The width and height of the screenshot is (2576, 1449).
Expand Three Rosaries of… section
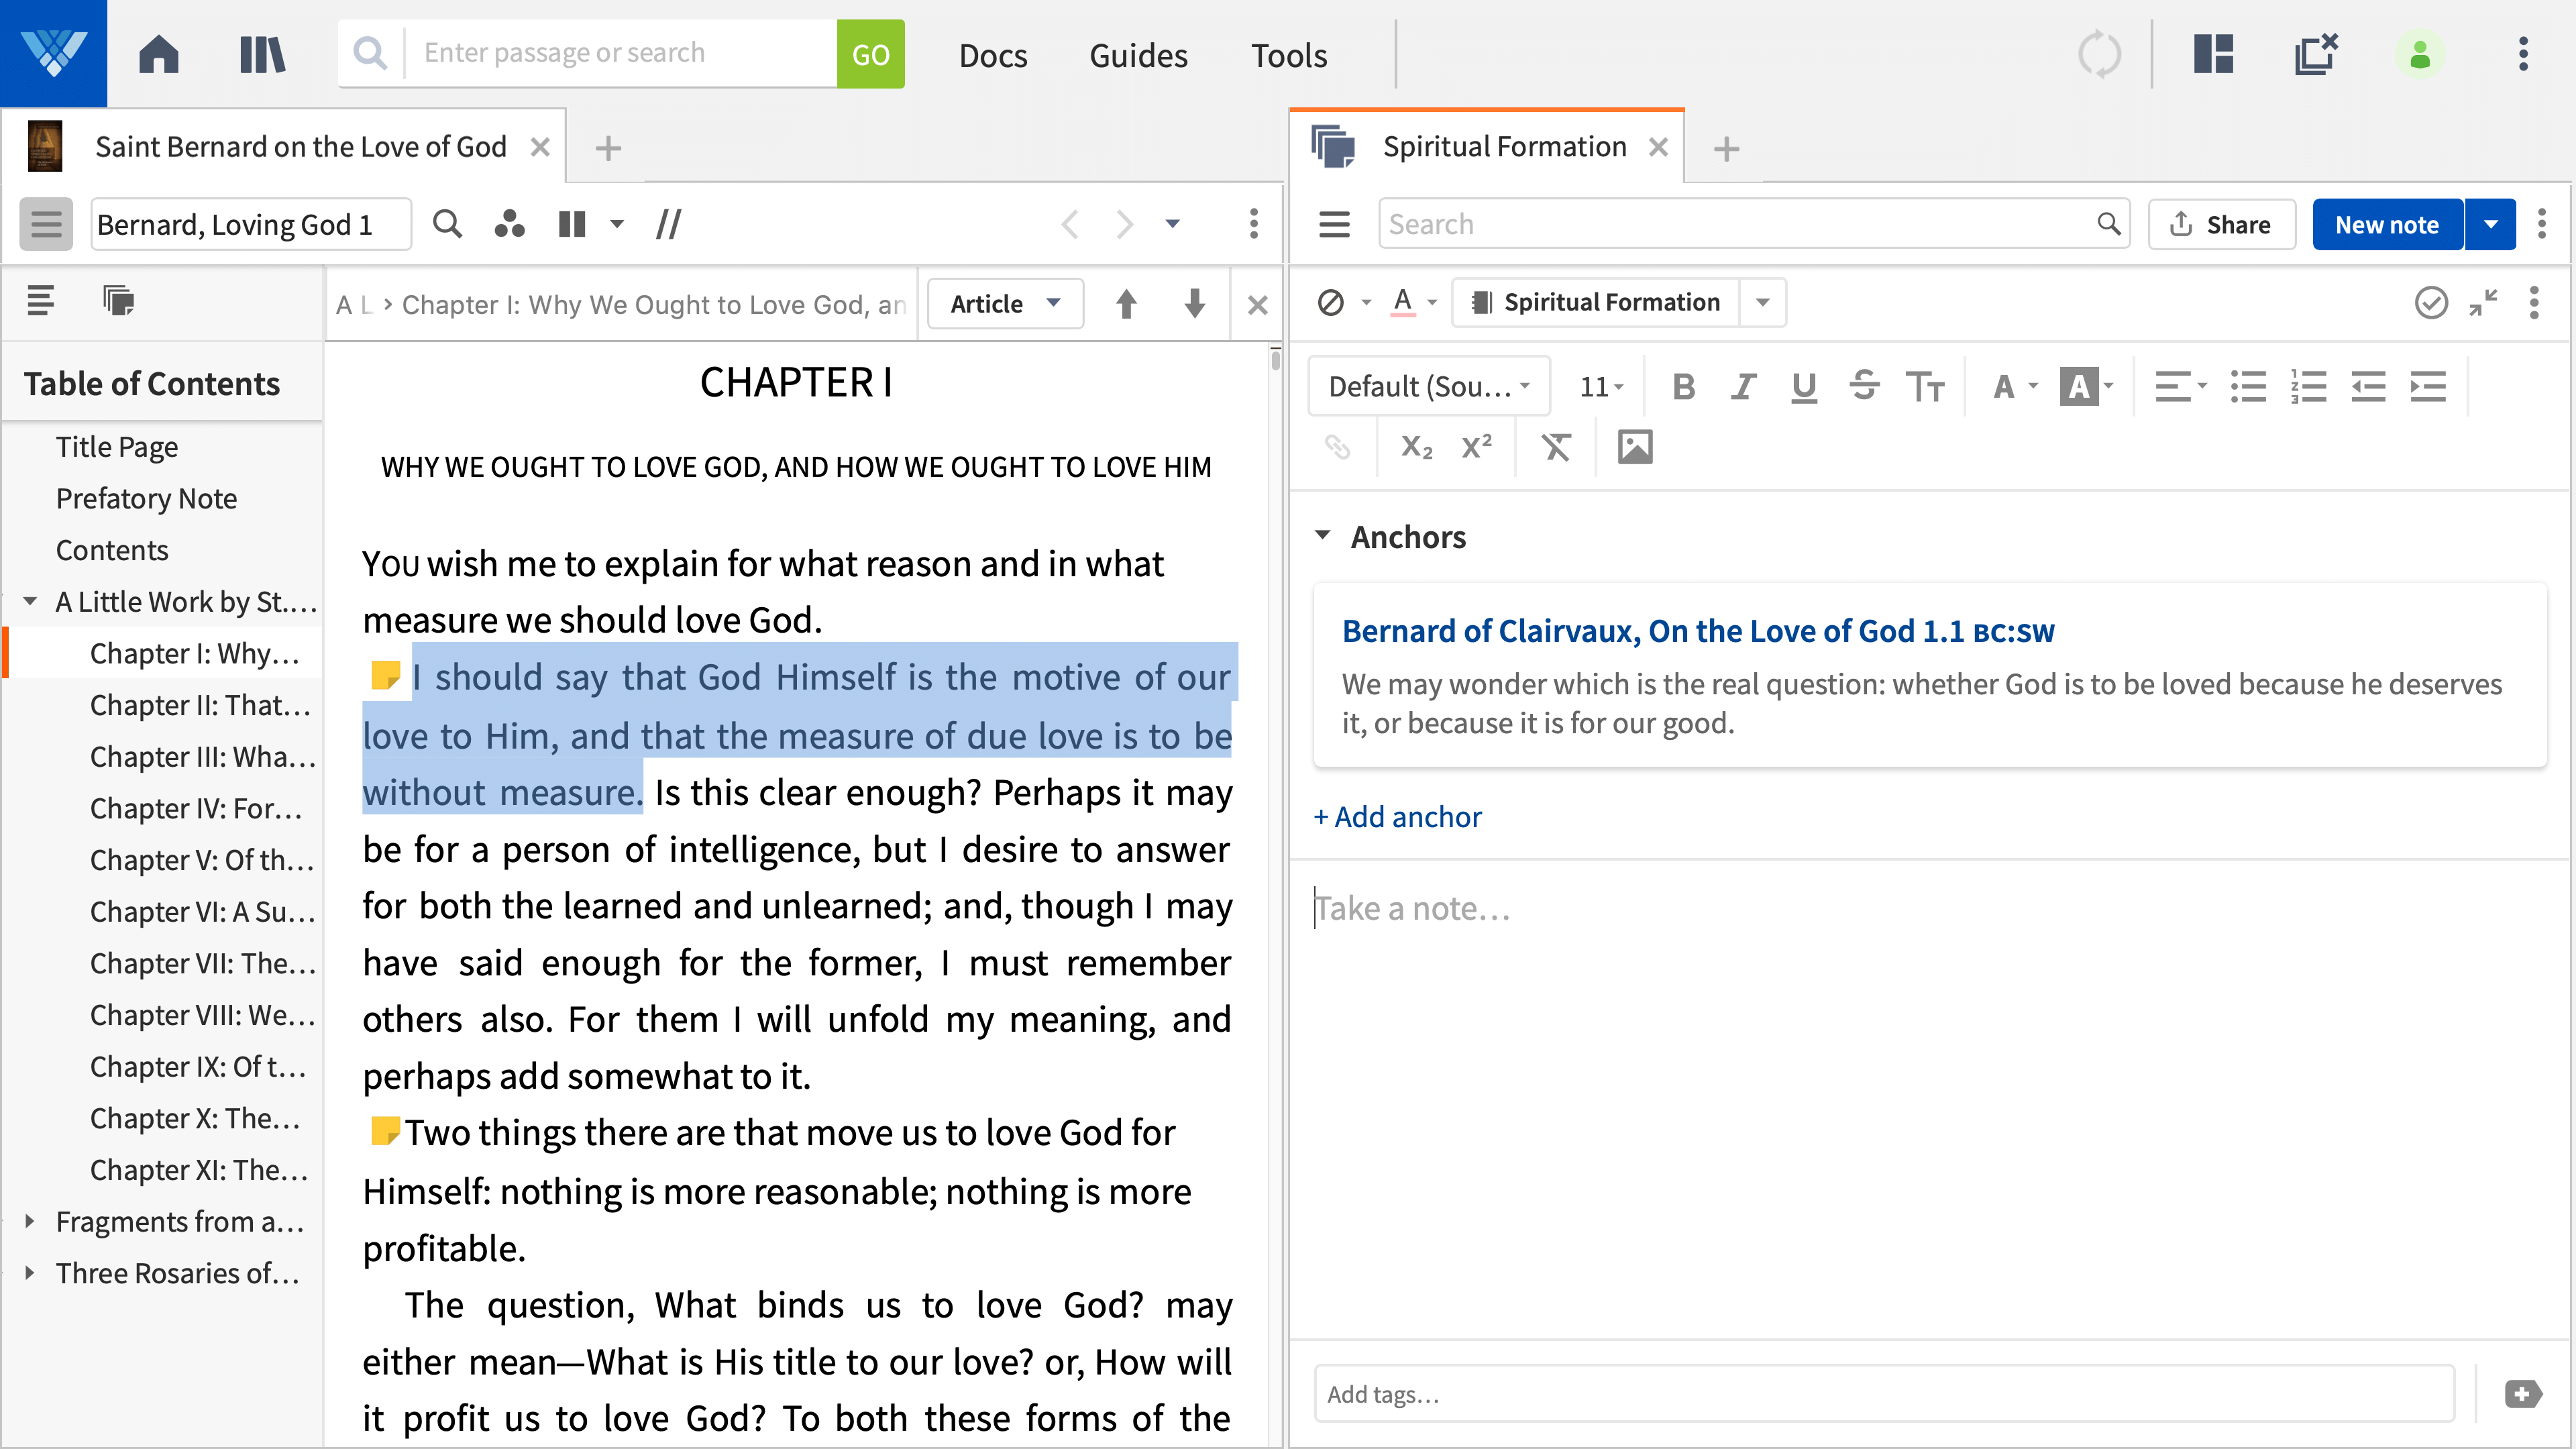tap(30, 1273)
